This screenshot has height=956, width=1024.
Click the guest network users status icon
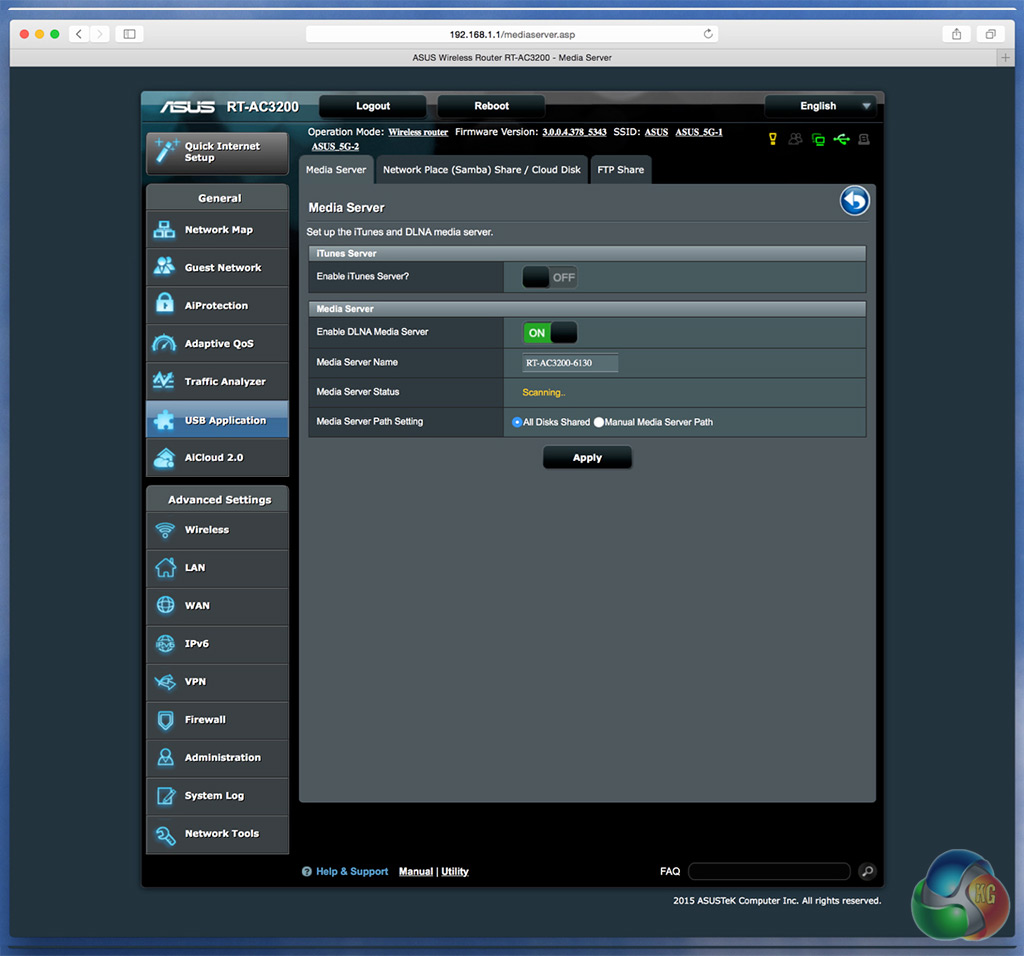[x=795, y=139]
